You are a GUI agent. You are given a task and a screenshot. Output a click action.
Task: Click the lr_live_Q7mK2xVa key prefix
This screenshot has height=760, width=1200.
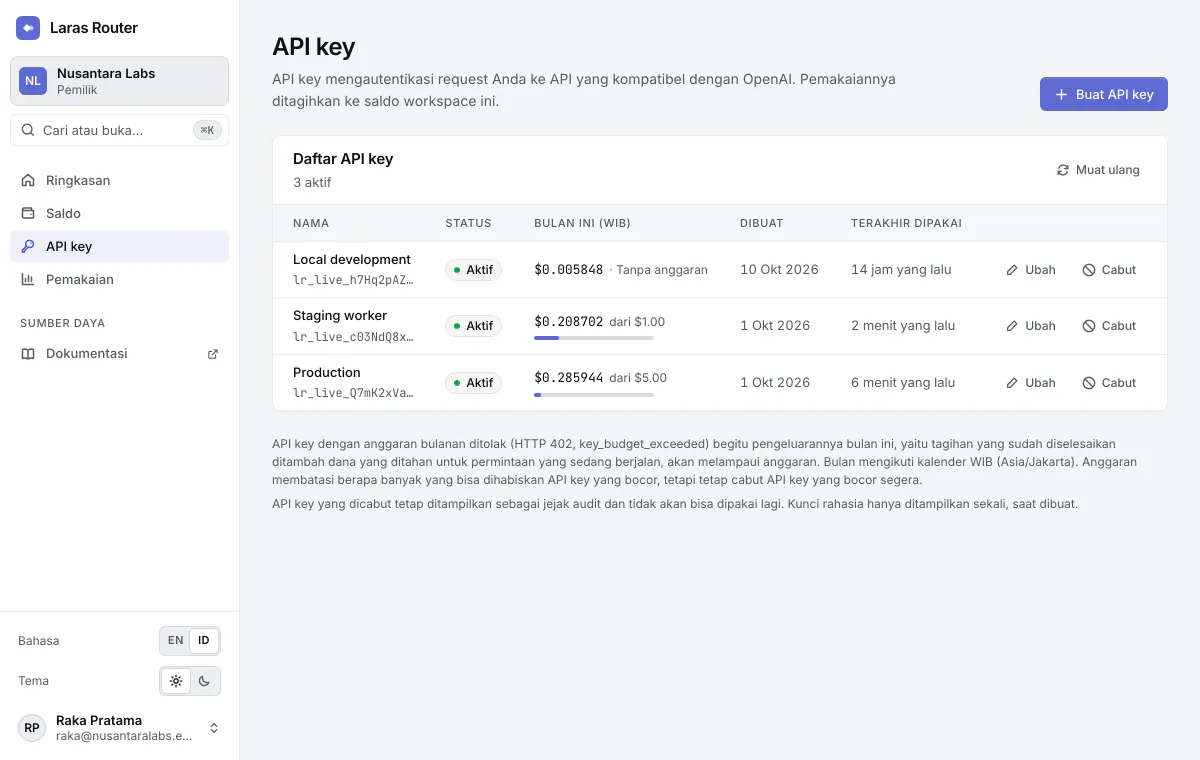pyautogui.click(x=353, y=393)
